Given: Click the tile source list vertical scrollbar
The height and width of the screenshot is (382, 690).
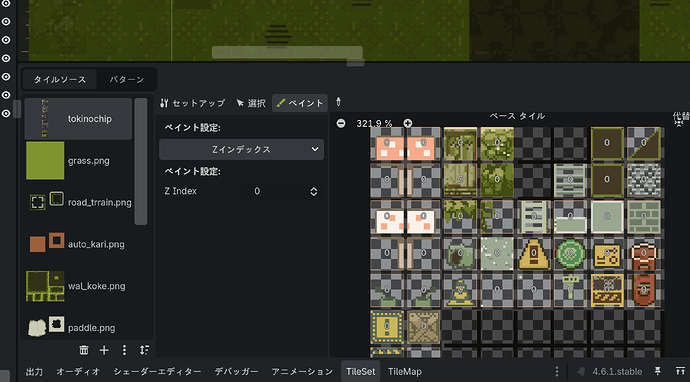Looking at the screenshot, I should click(x=141, y=162).
